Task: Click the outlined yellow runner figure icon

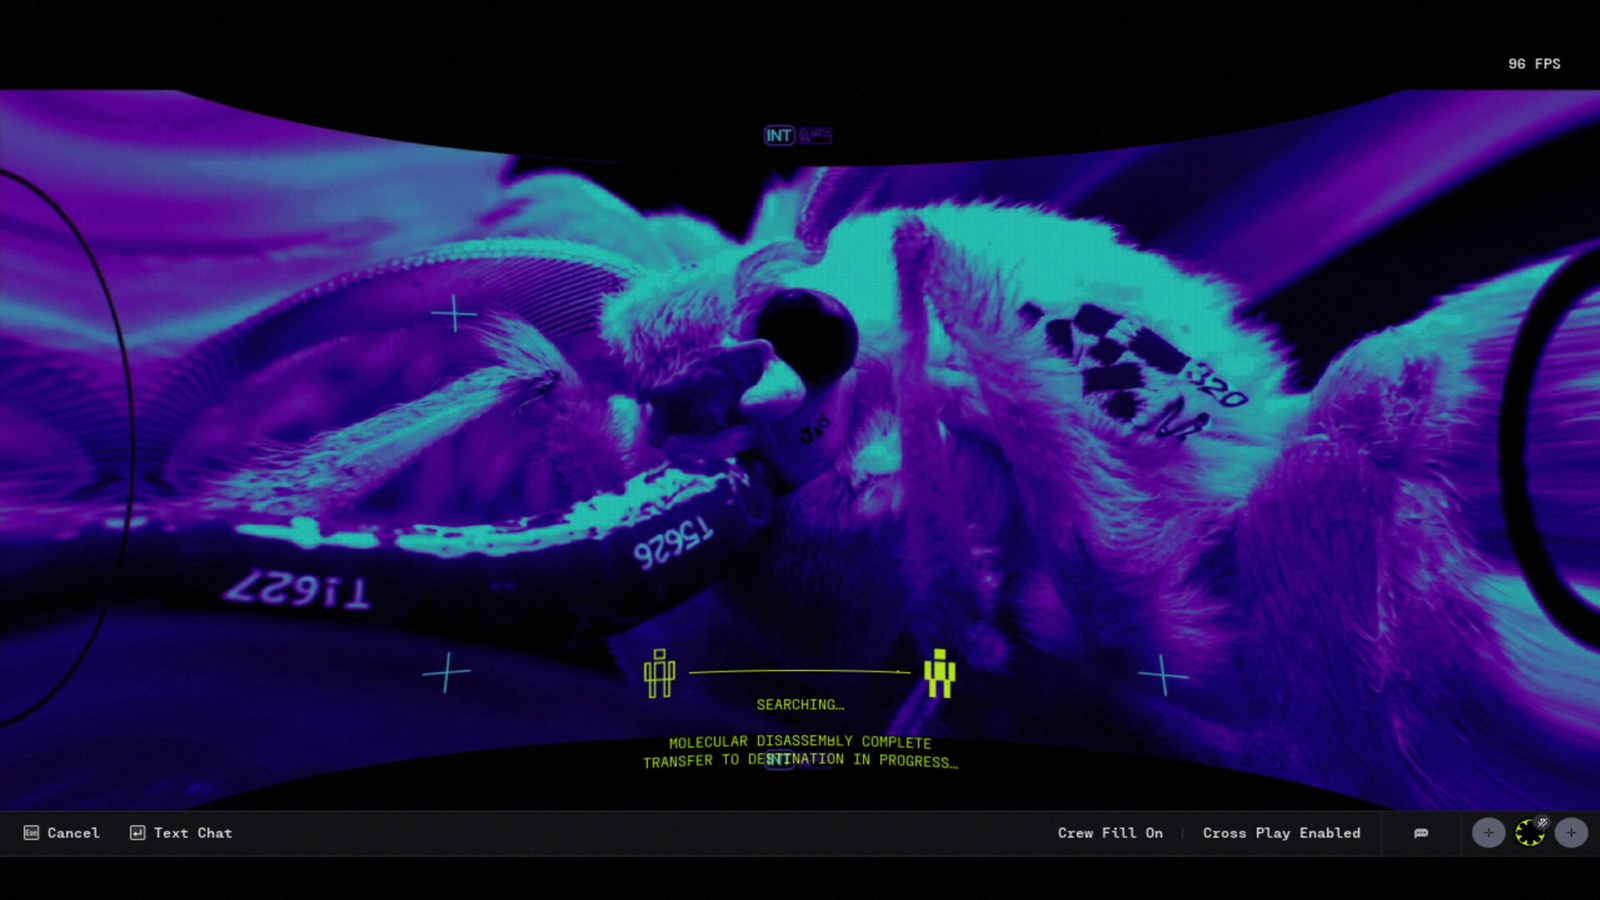Action: 659,673
